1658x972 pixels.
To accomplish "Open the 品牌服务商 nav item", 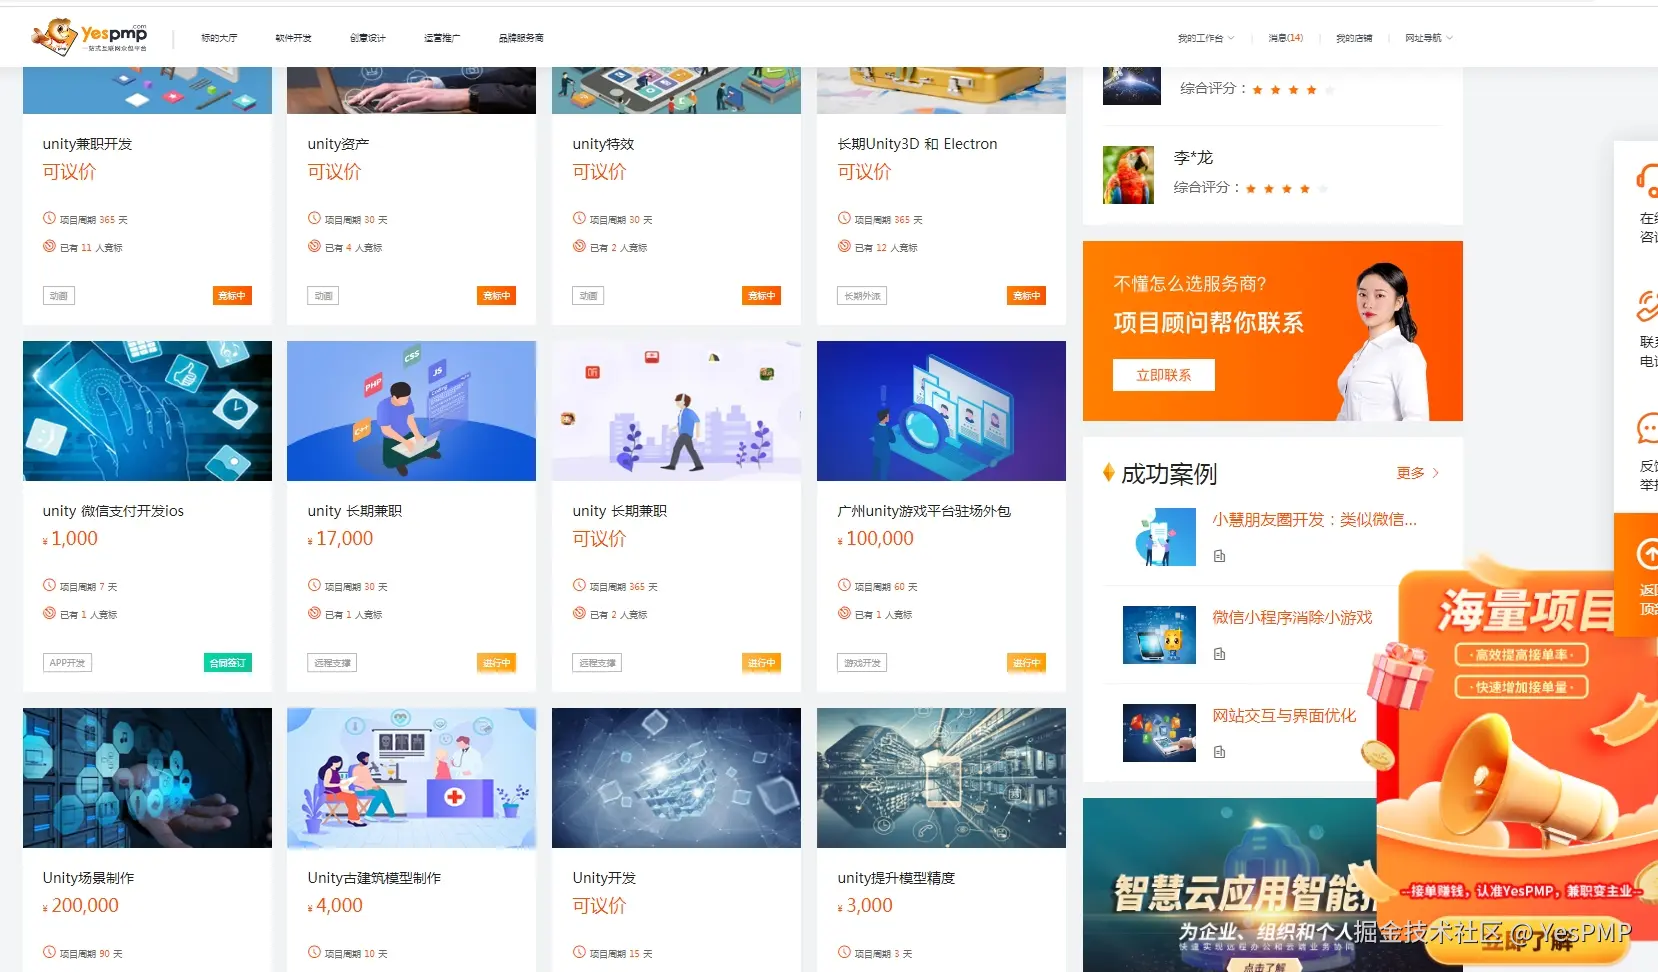I will 521,38.
